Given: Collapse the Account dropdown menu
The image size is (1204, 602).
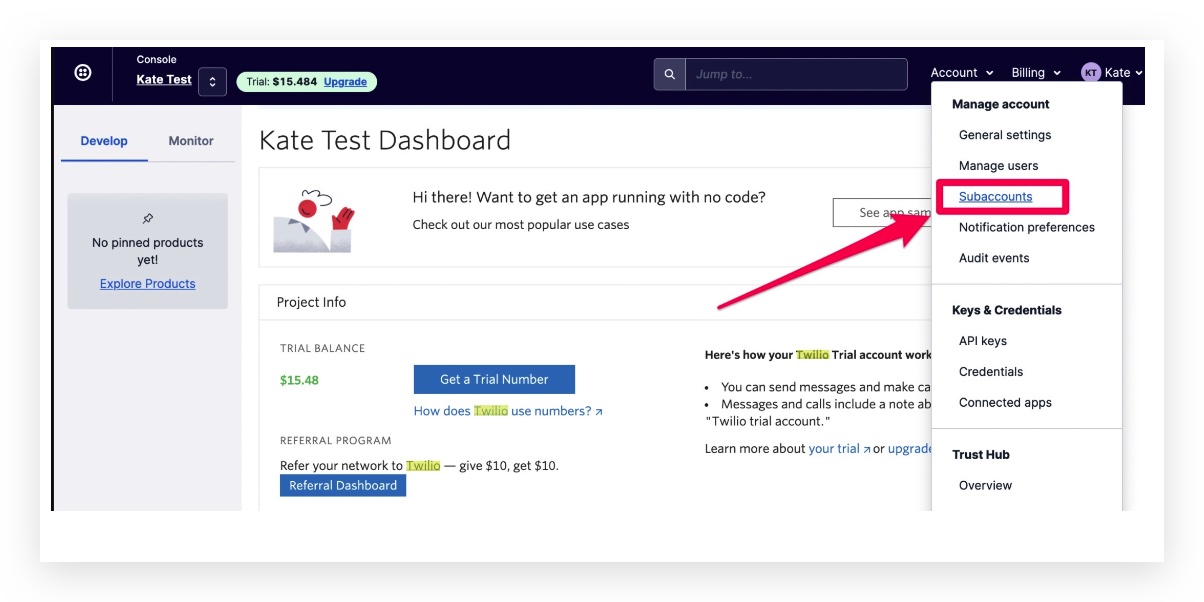Looking at the screenshot, I should (x=962, y=73).
